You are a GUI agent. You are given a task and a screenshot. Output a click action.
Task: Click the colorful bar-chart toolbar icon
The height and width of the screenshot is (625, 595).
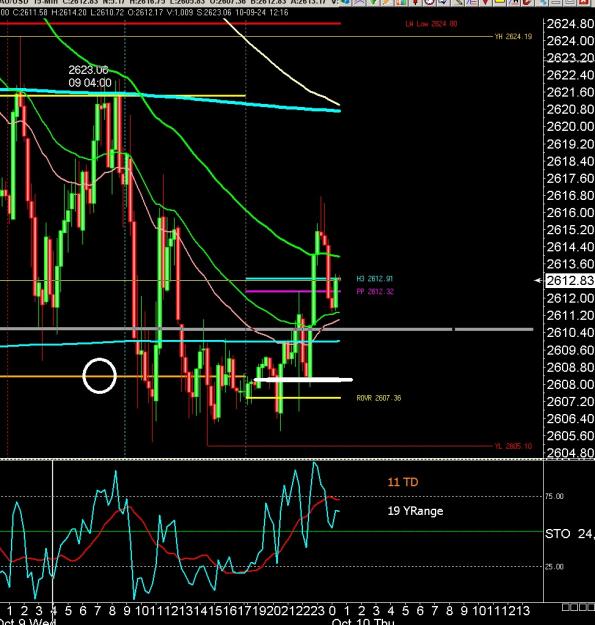coord(401,2)
